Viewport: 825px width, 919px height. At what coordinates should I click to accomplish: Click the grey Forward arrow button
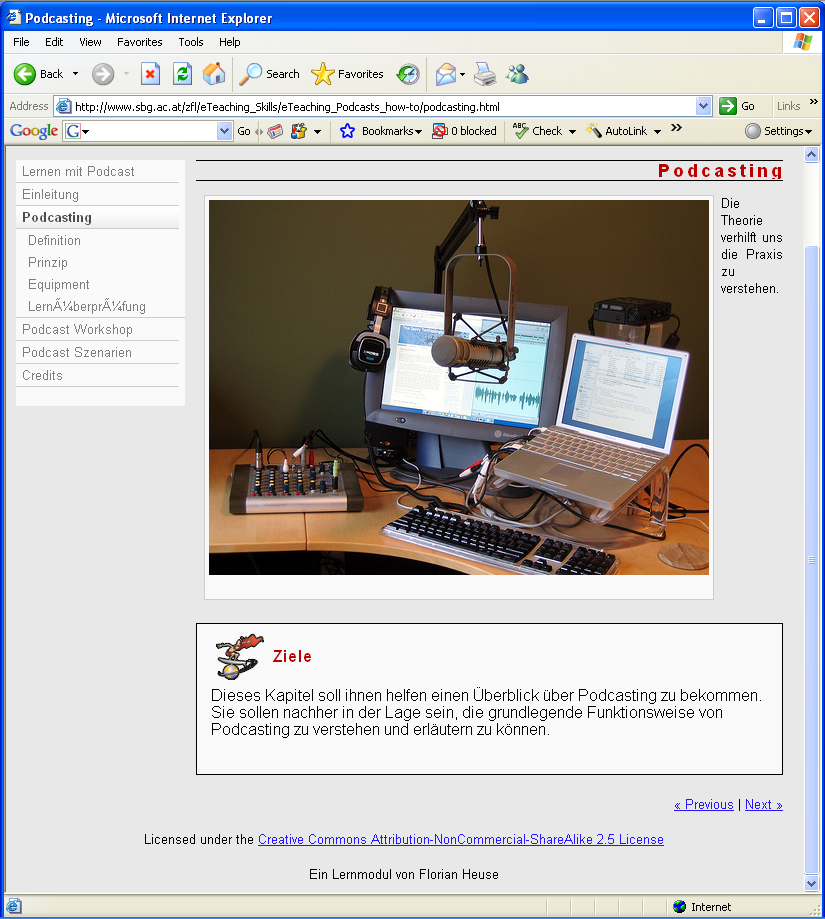click(103, 74)
